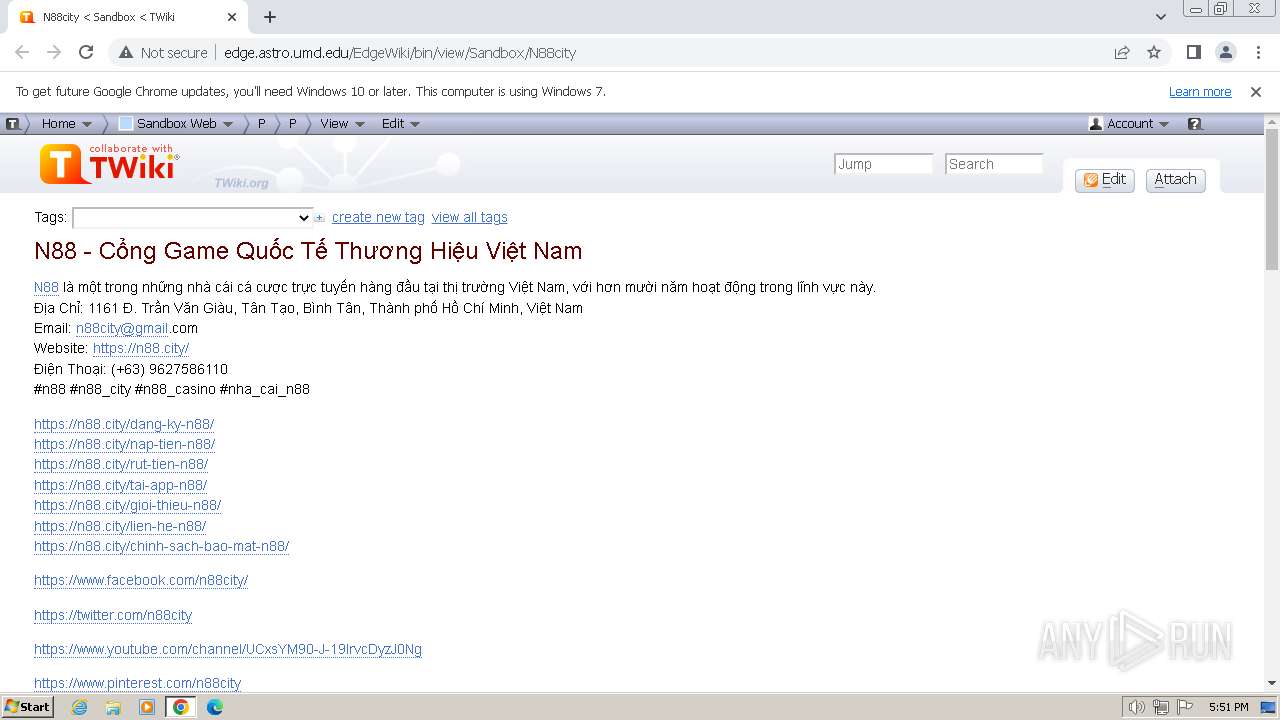Image resolution: width=1280 pixels, height=720 pixels.
Task: Close the N88city browser tab
Action: click(232, 17)
